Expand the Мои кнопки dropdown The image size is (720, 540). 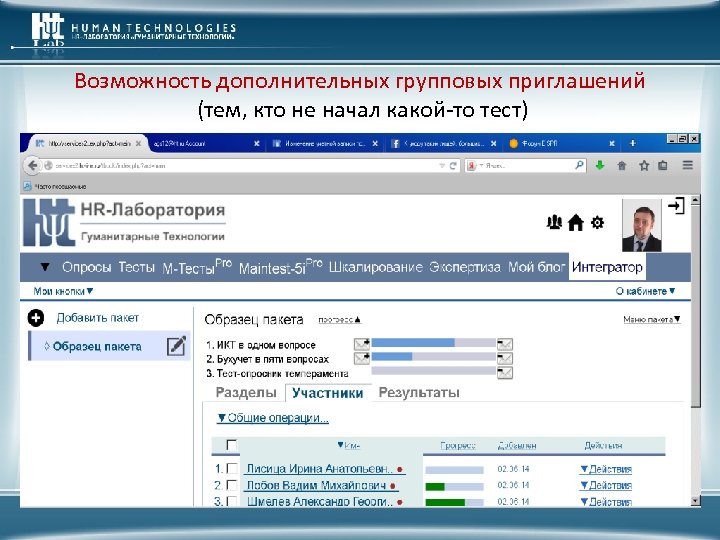coord(63,291)
